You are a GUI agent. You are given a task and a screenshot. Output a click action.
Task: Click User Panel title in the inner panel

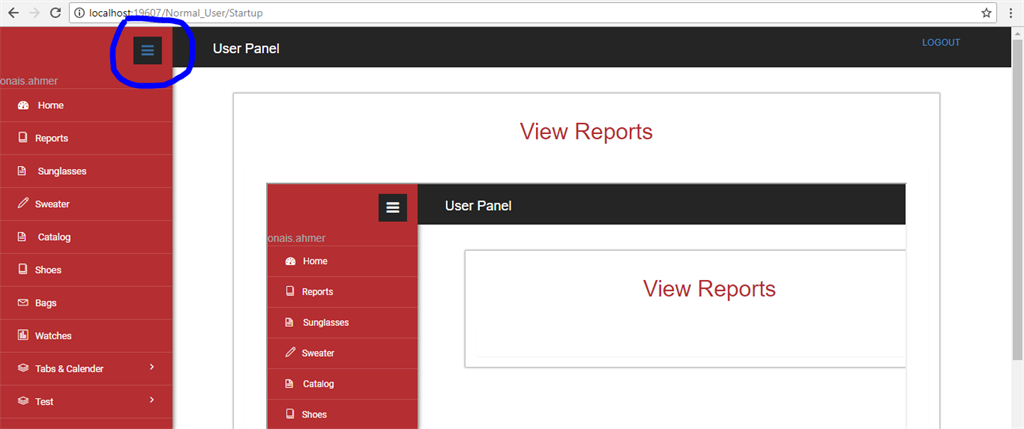[478, 206]
